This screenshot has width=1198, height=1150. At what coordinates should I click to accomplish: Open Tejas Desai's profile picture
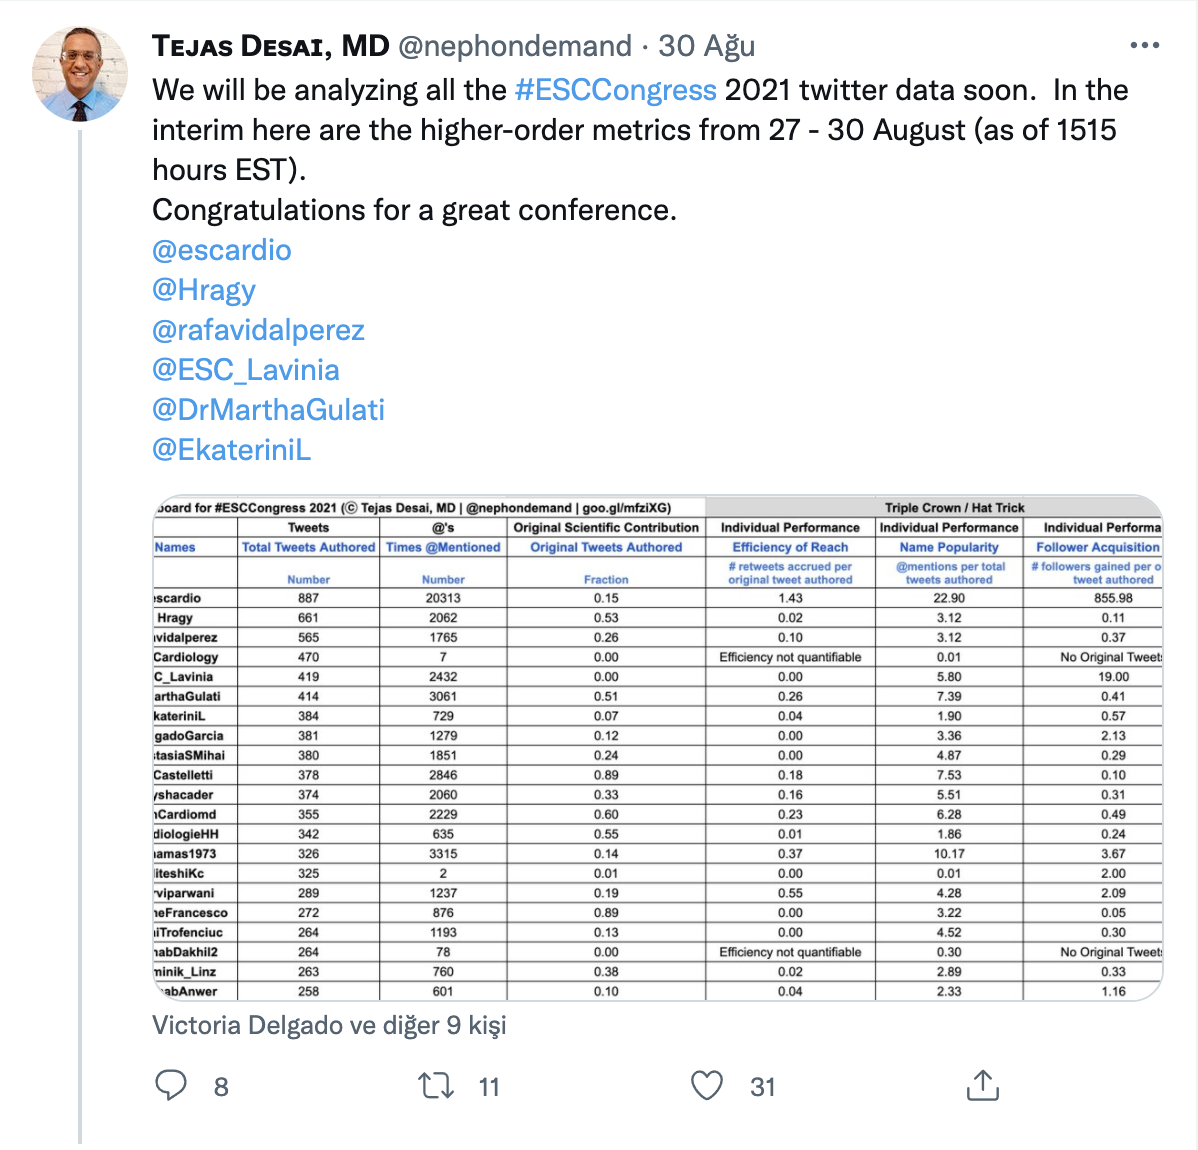[79, 74]
